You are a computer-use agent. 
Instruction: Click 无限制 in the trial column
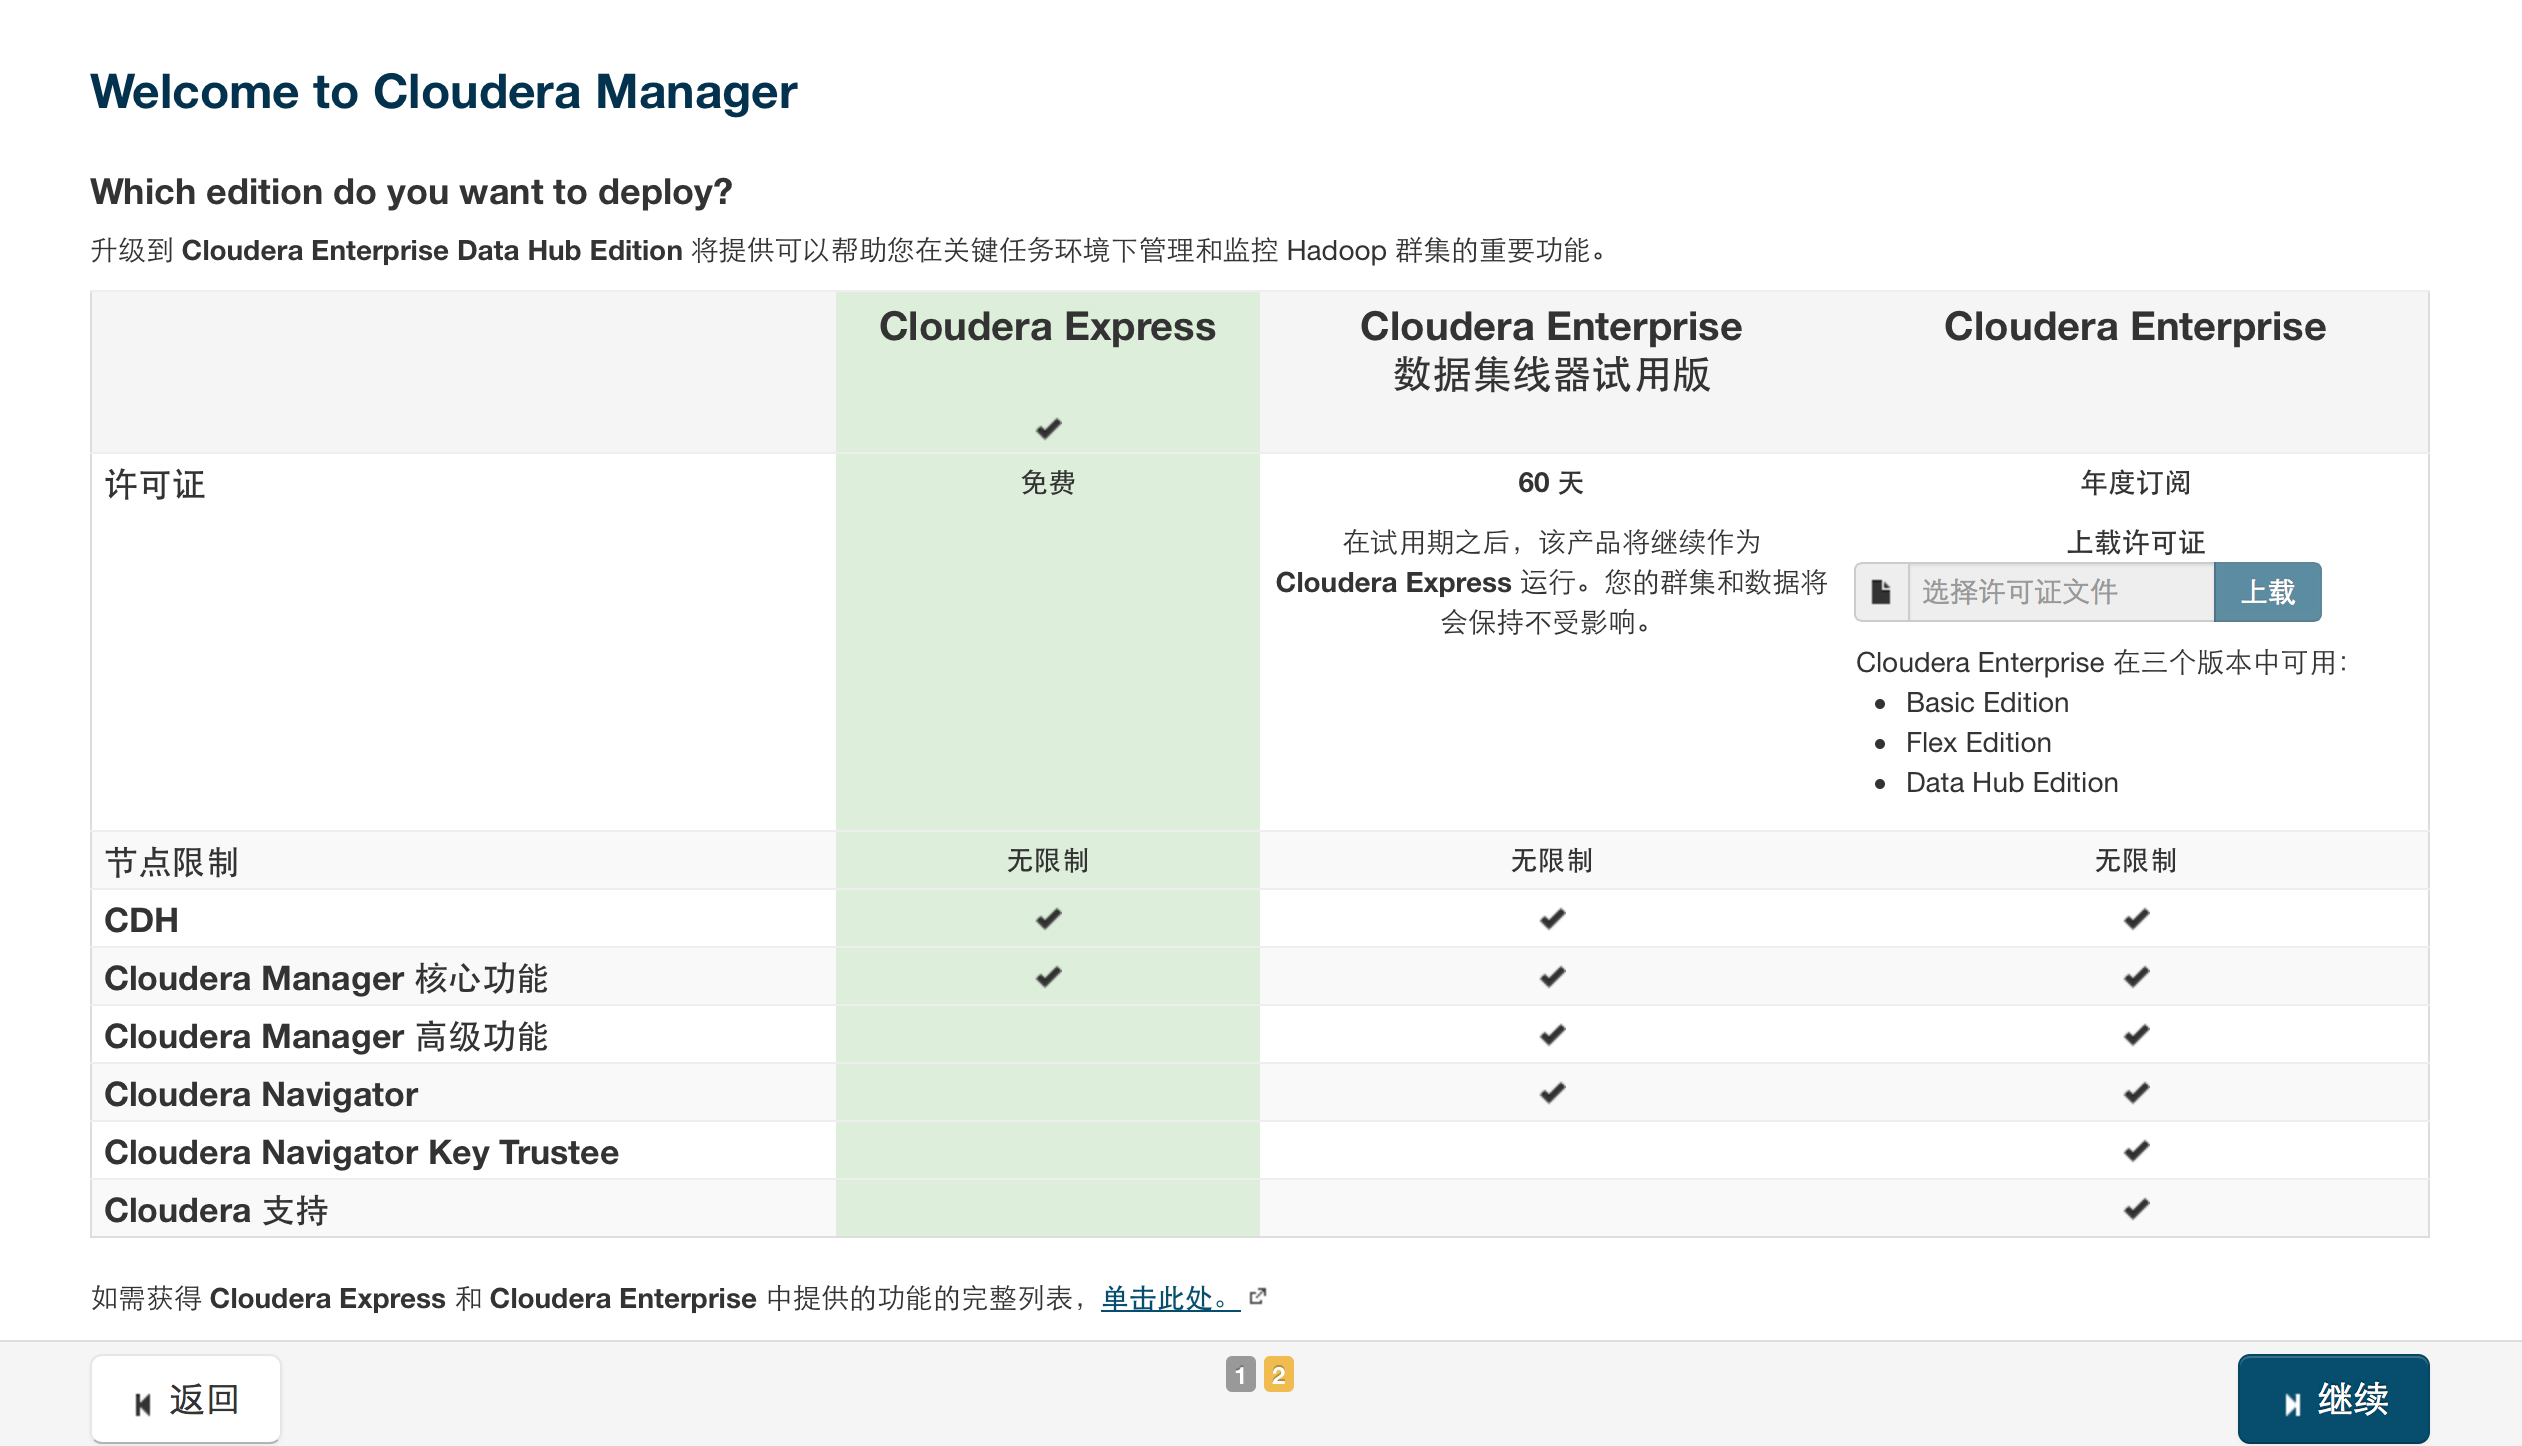coord(1551,861)
